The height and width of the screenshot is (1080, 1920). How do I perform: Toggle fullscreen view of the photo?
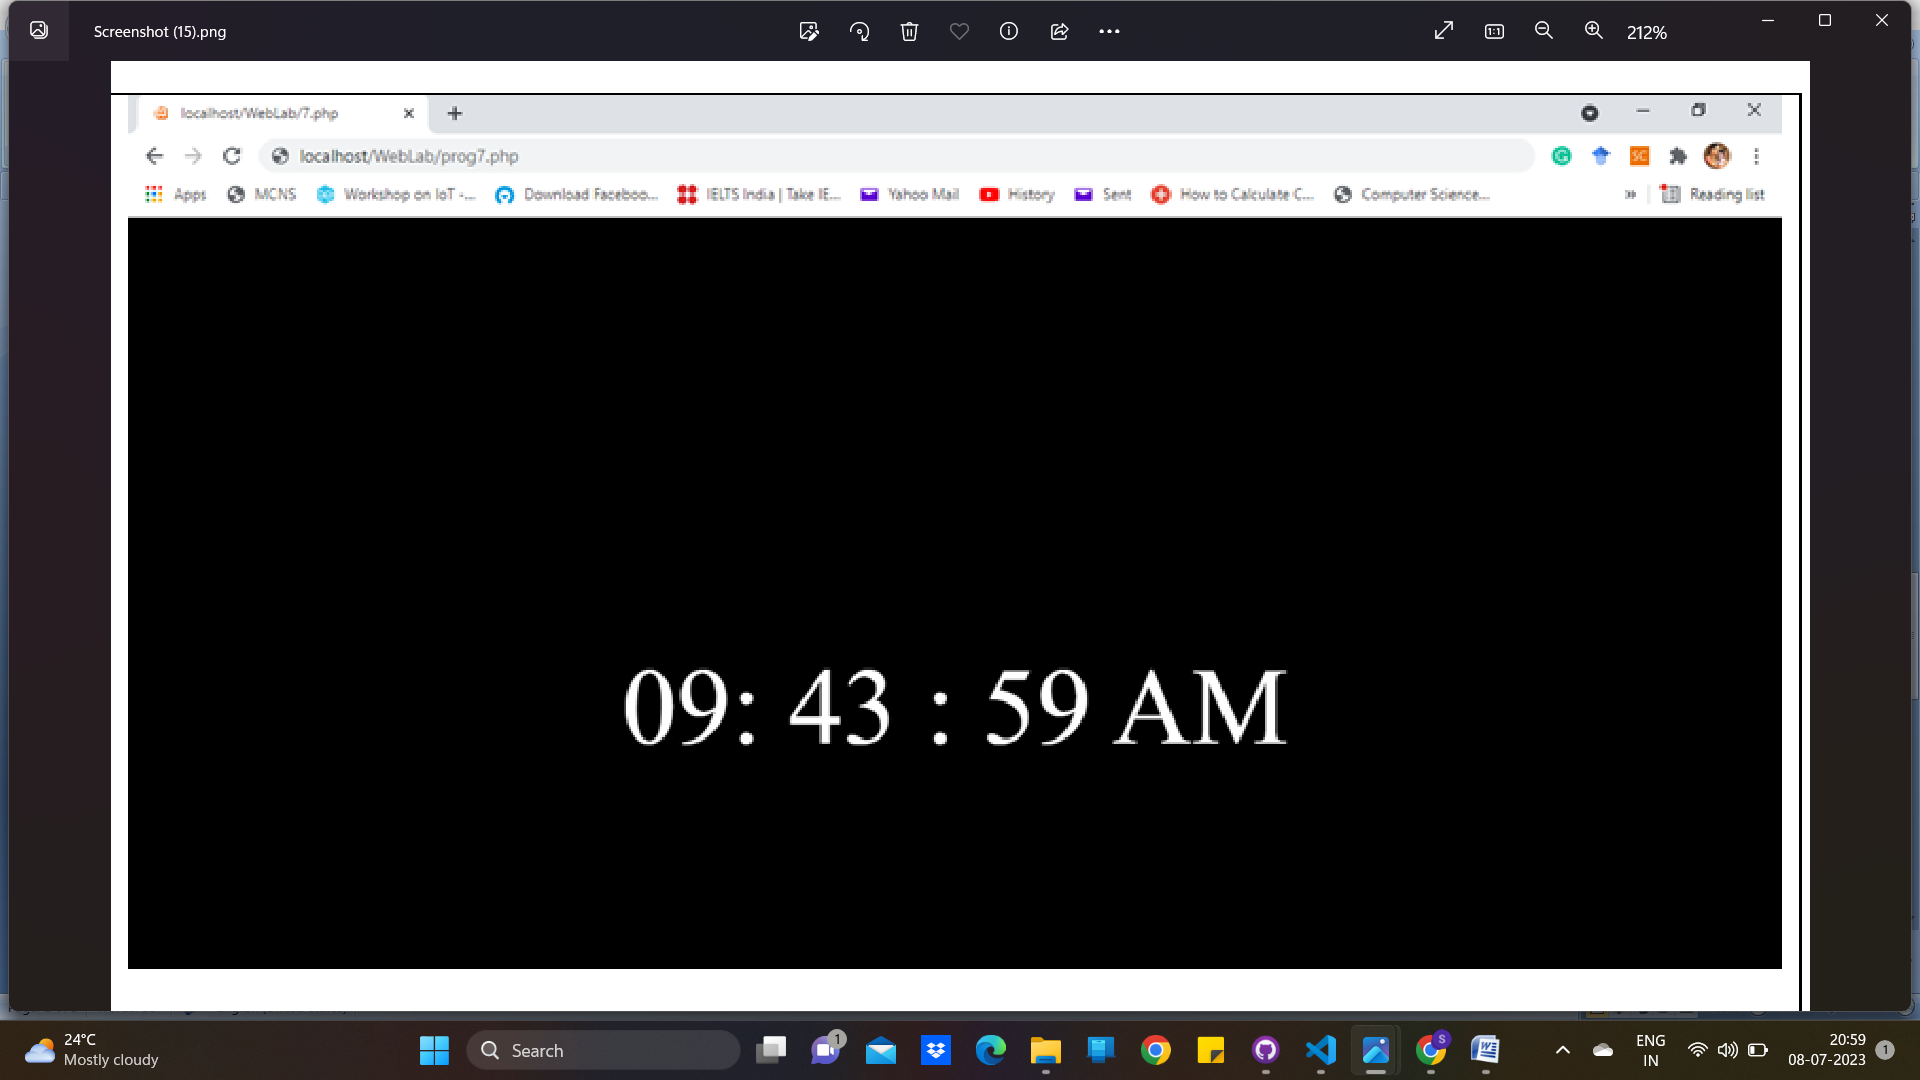click(1443, 31)
